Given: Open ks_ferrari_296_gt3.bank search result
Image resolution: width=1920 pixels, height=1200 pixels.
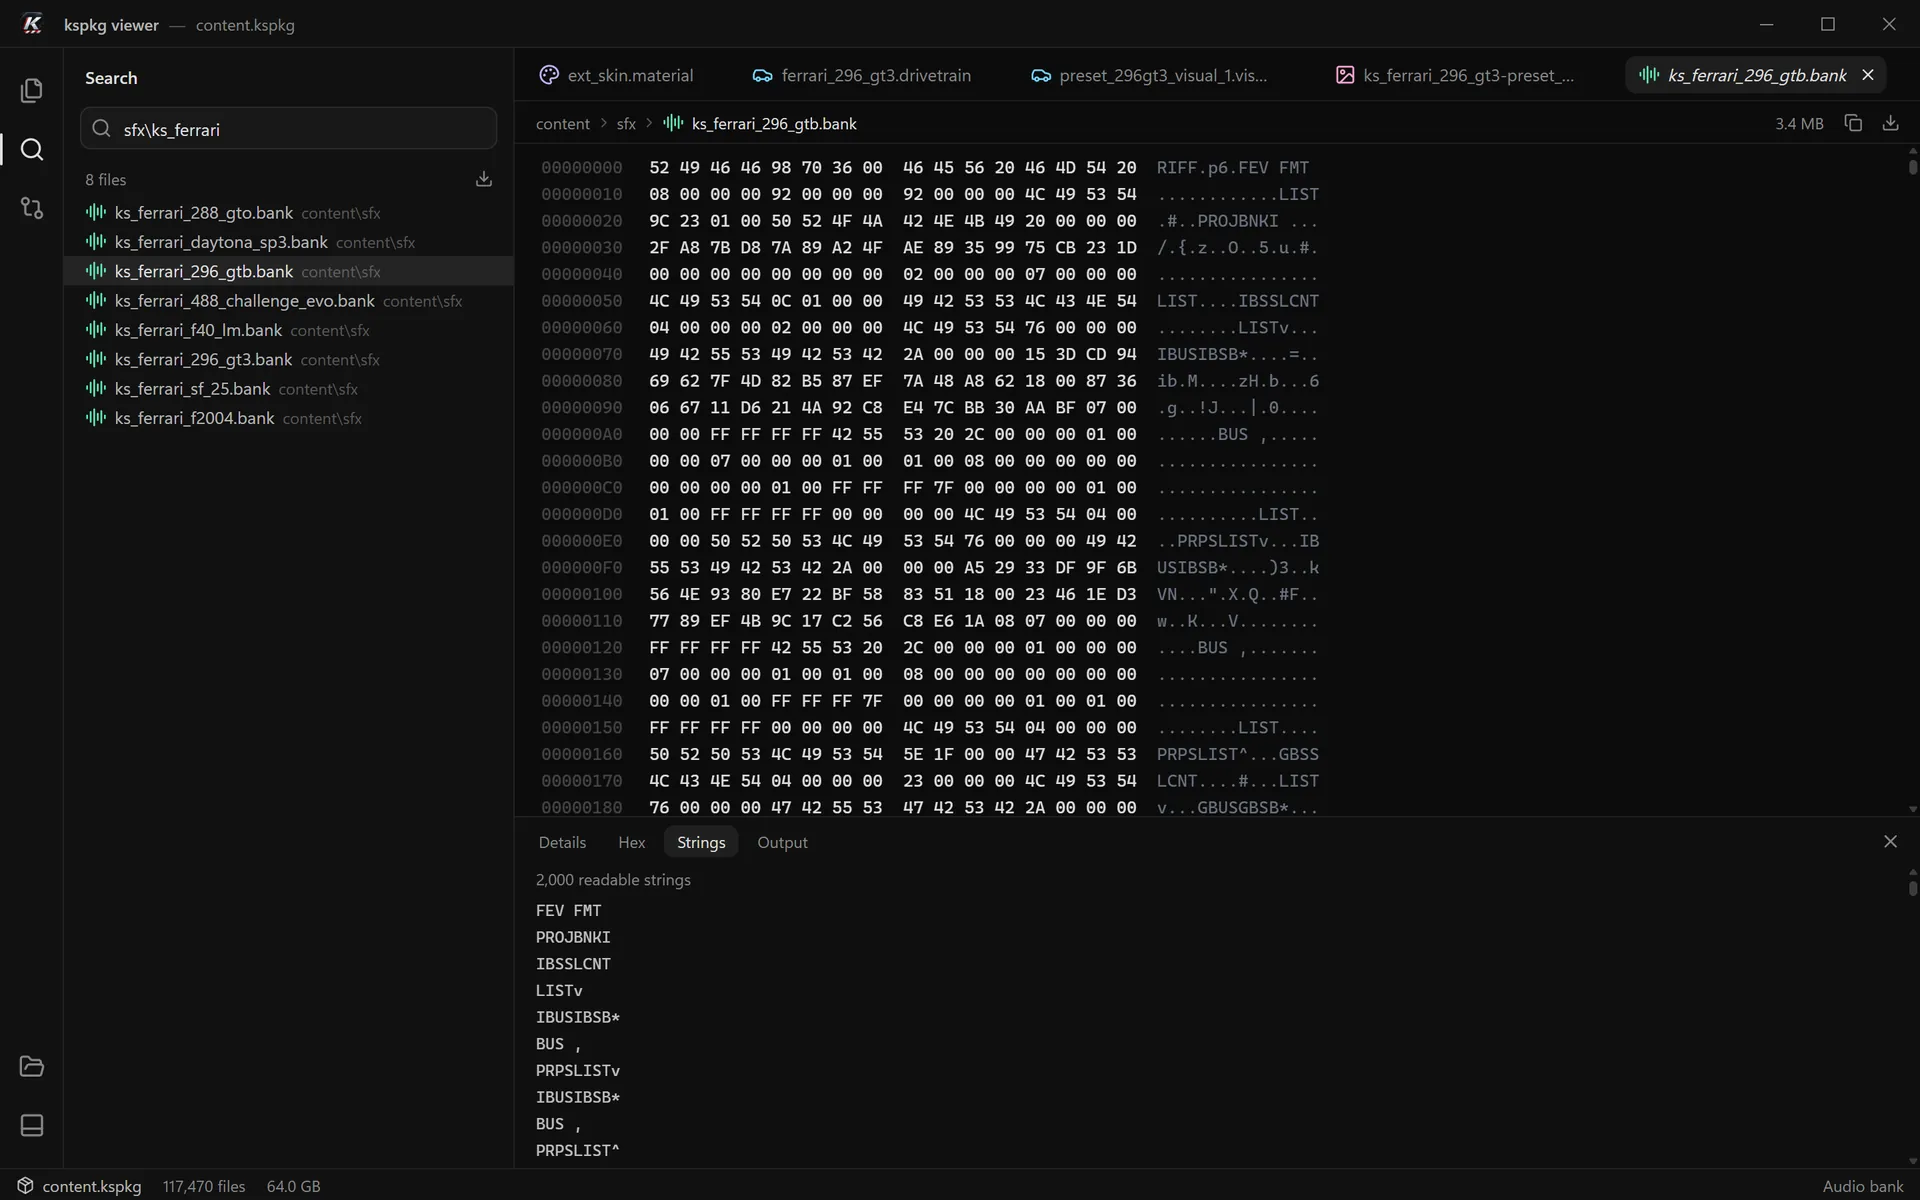Looking at the screenshot, I should [x=289, y=359].
